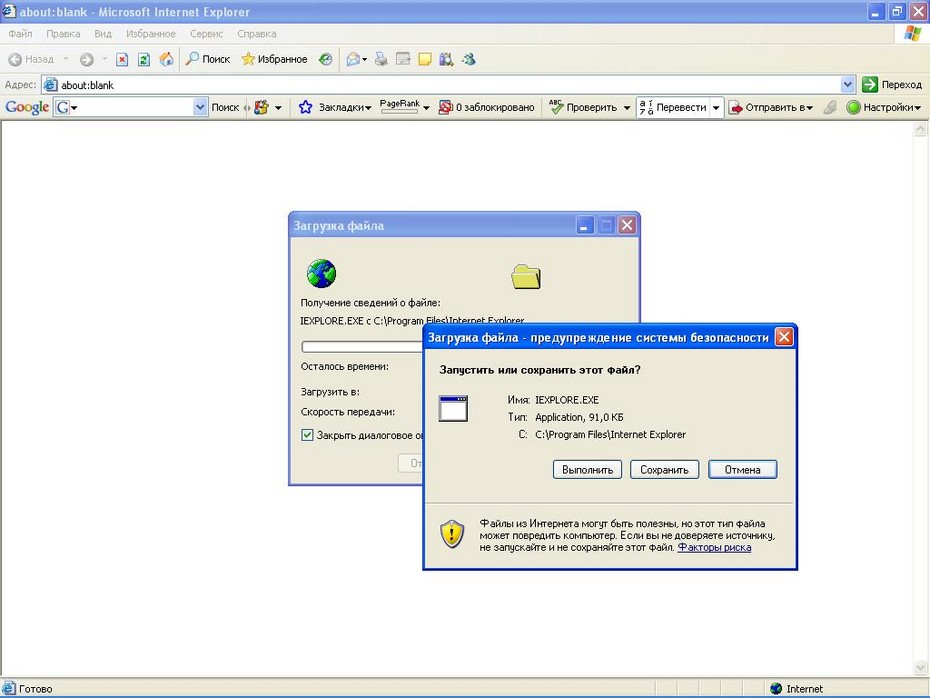The height and width of the screenshot is (698, 930).
Task: Click the page vertical scrollbar up arrow
Action: (921, 129)
